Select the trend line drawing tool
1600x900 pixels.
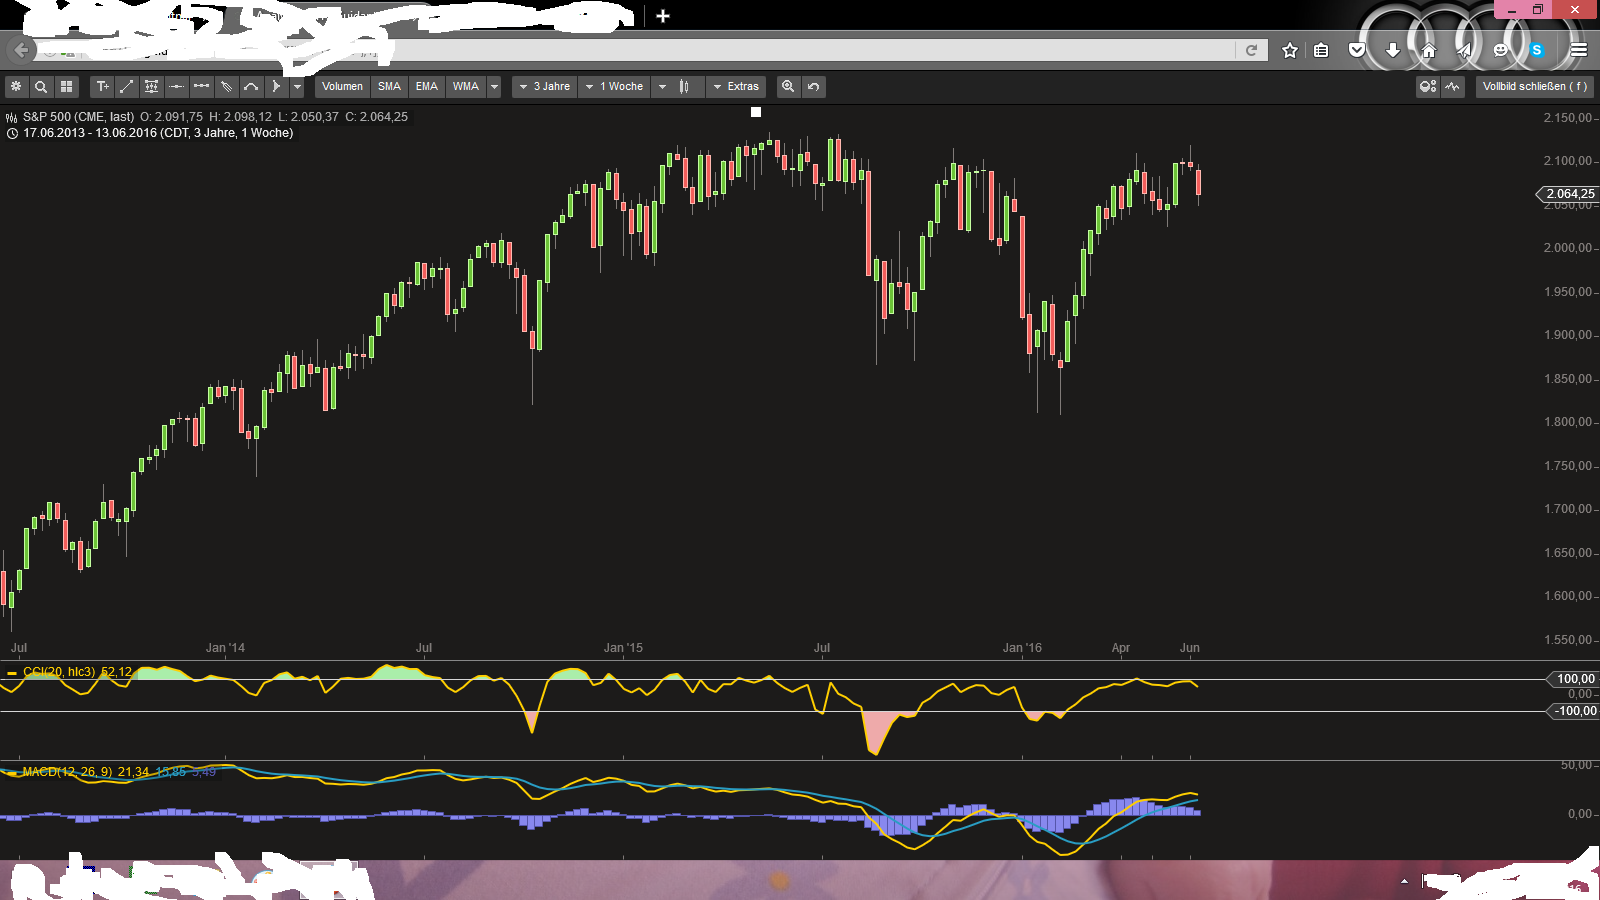(x=127, y=87)
